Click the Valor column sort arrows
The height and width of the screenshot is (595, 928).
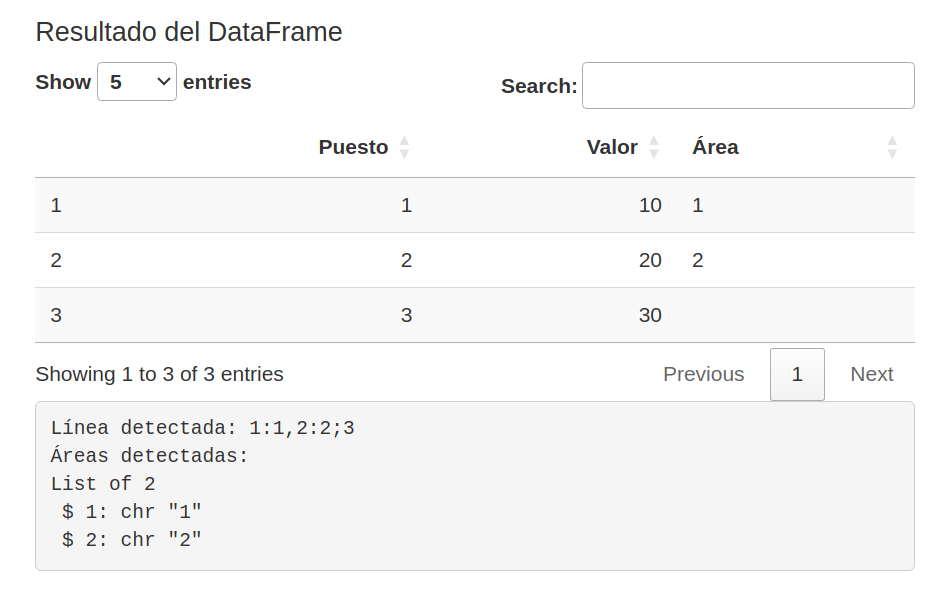tap(654, 148)
